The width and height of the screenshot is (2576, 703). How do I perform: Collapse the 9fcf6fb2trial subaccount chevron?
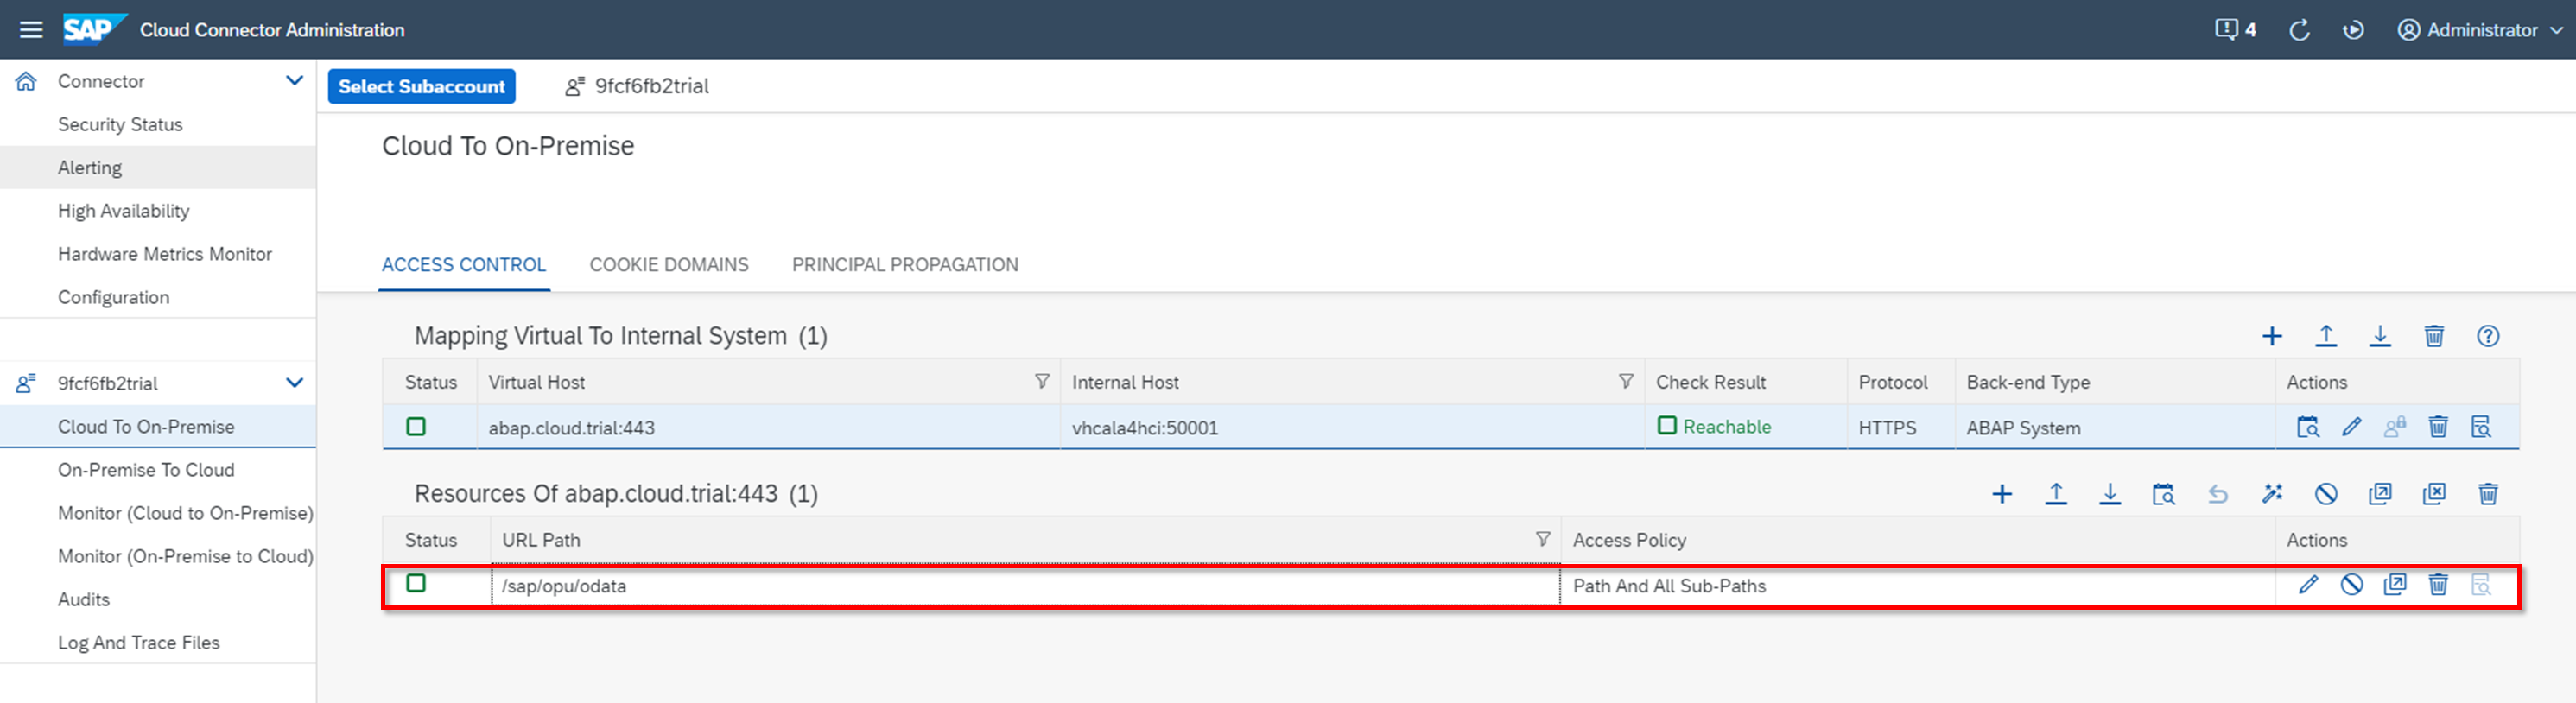coord(294,382)
